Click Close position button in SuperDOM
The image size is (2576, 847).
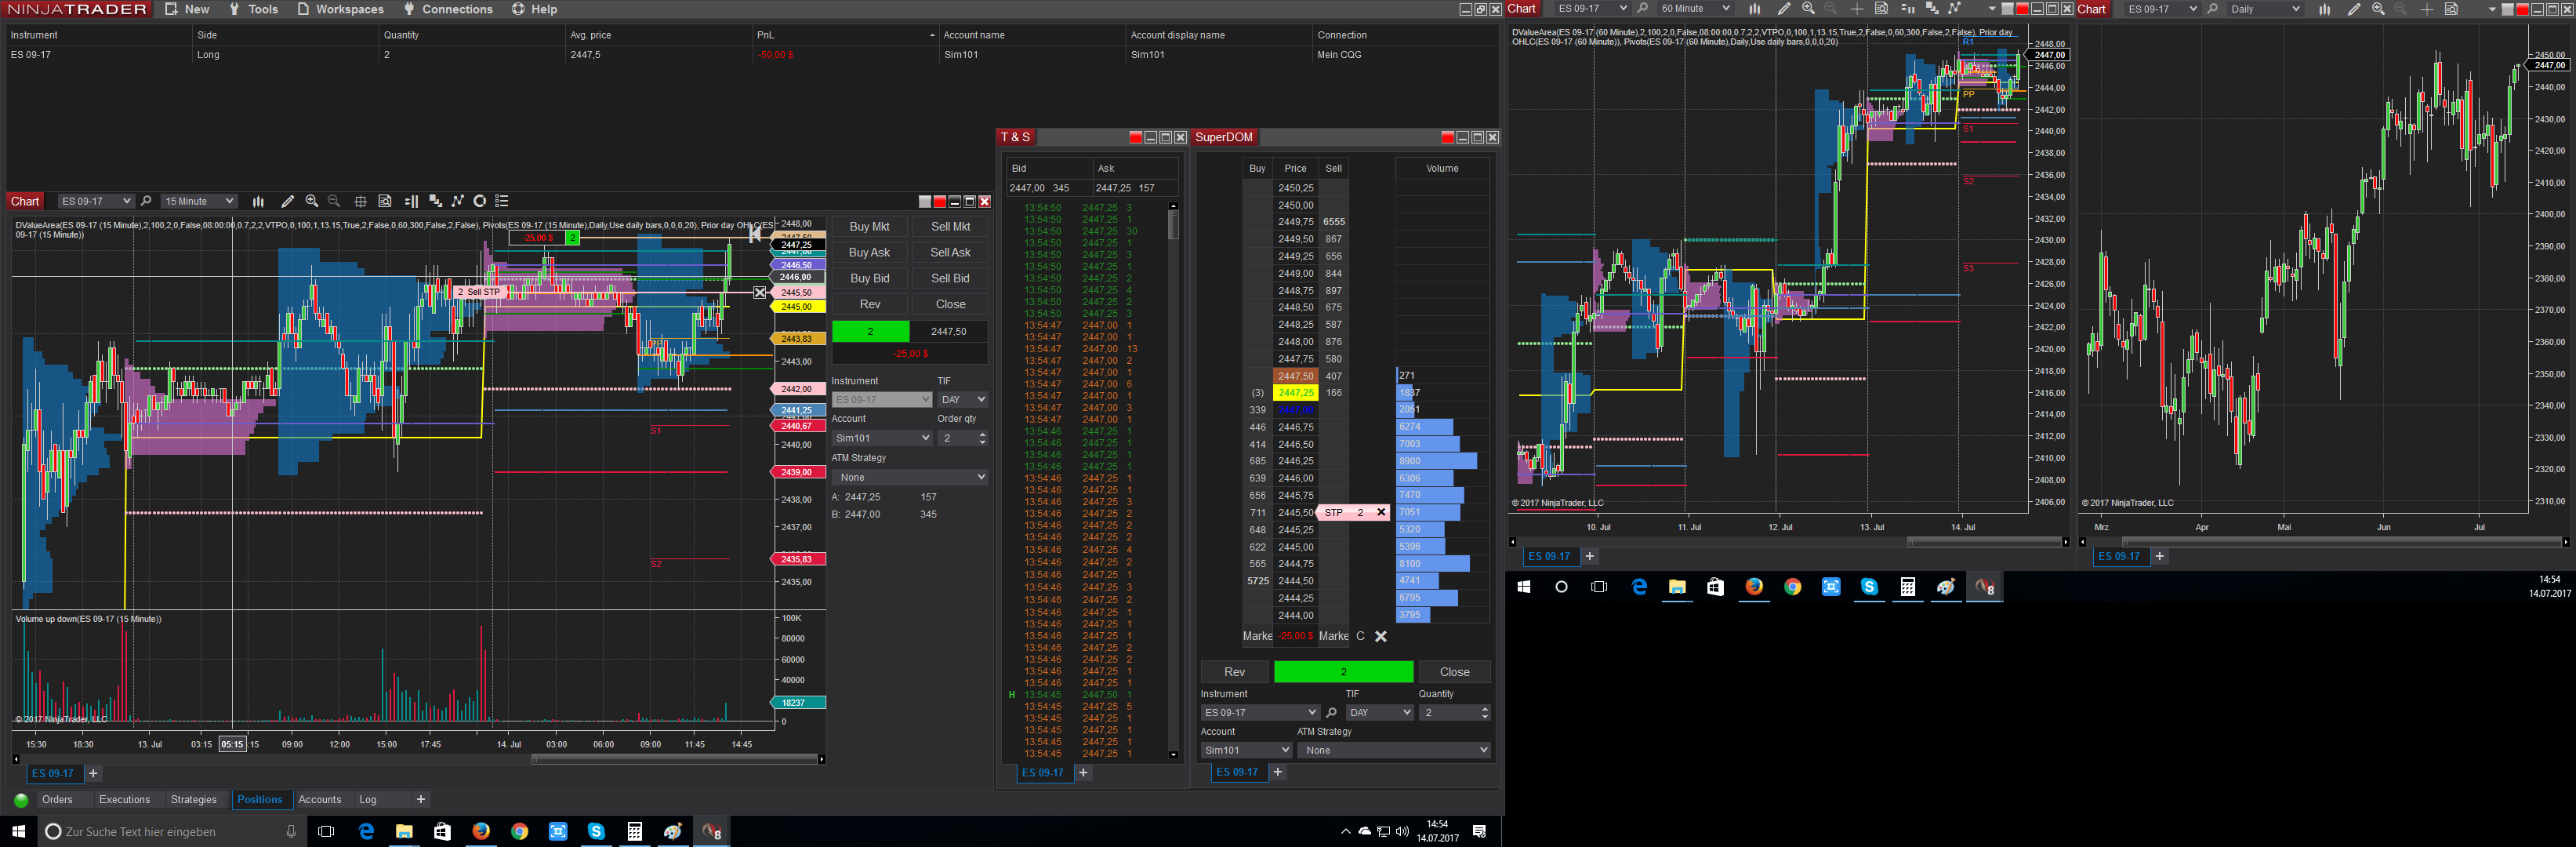tap(1454, 672)
